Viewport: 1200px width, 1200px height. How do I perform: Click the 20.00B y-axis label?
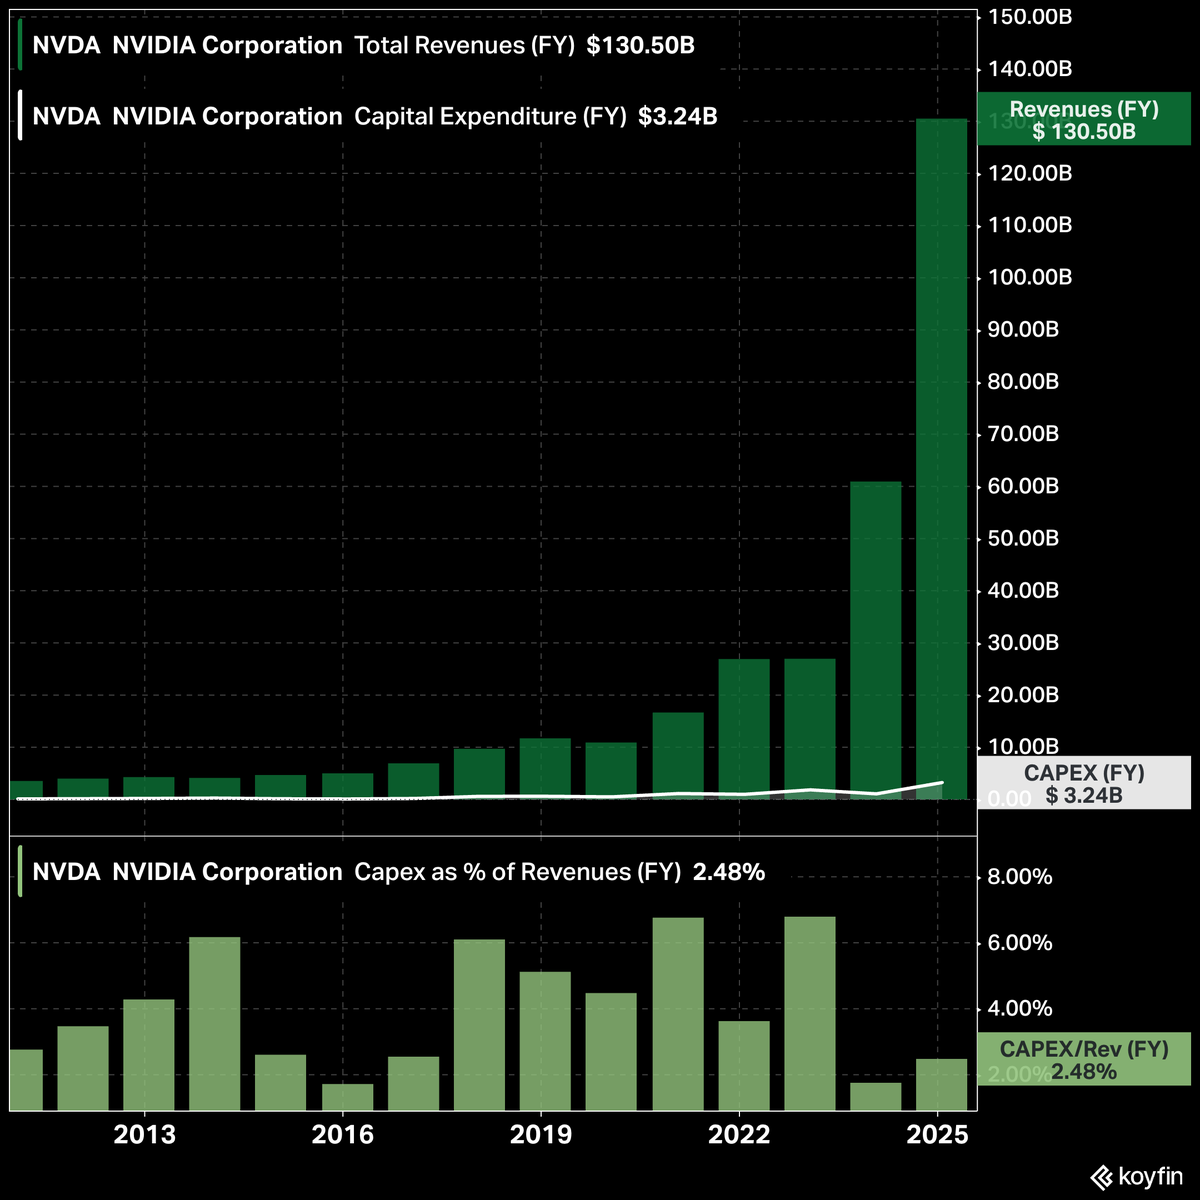coord(1024,695)
